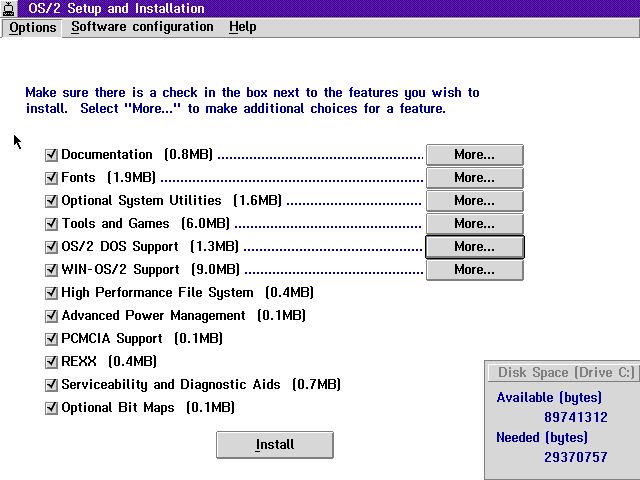Open More... for WIN-OS/2 Support
The height and width of the screenshot is (480, 640).
475,270
